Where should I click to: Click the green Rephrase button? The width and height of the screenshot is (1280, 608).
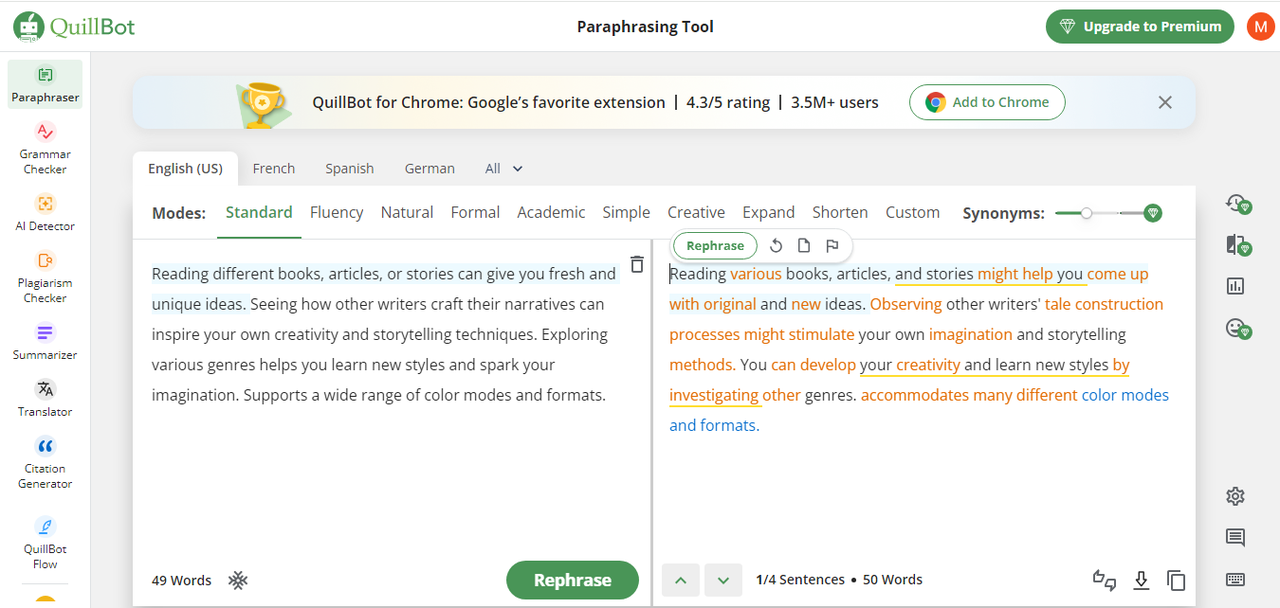tap(572, 580)
